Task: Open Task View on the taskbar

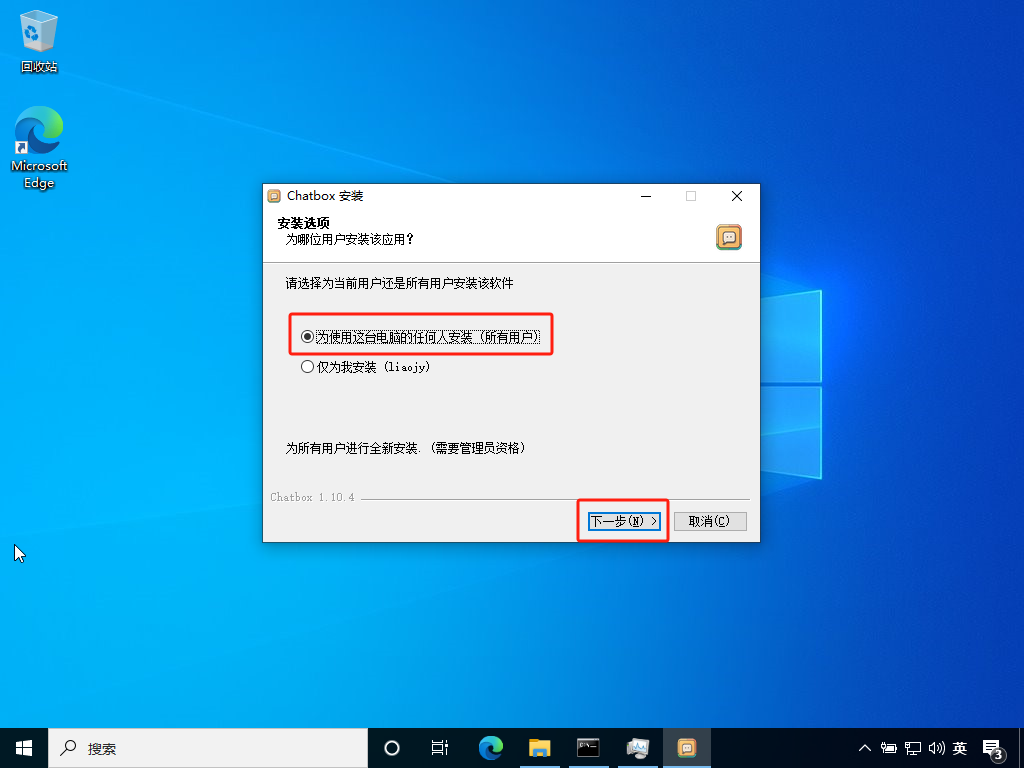Action: pyautogui.click(x=440, y=748)
